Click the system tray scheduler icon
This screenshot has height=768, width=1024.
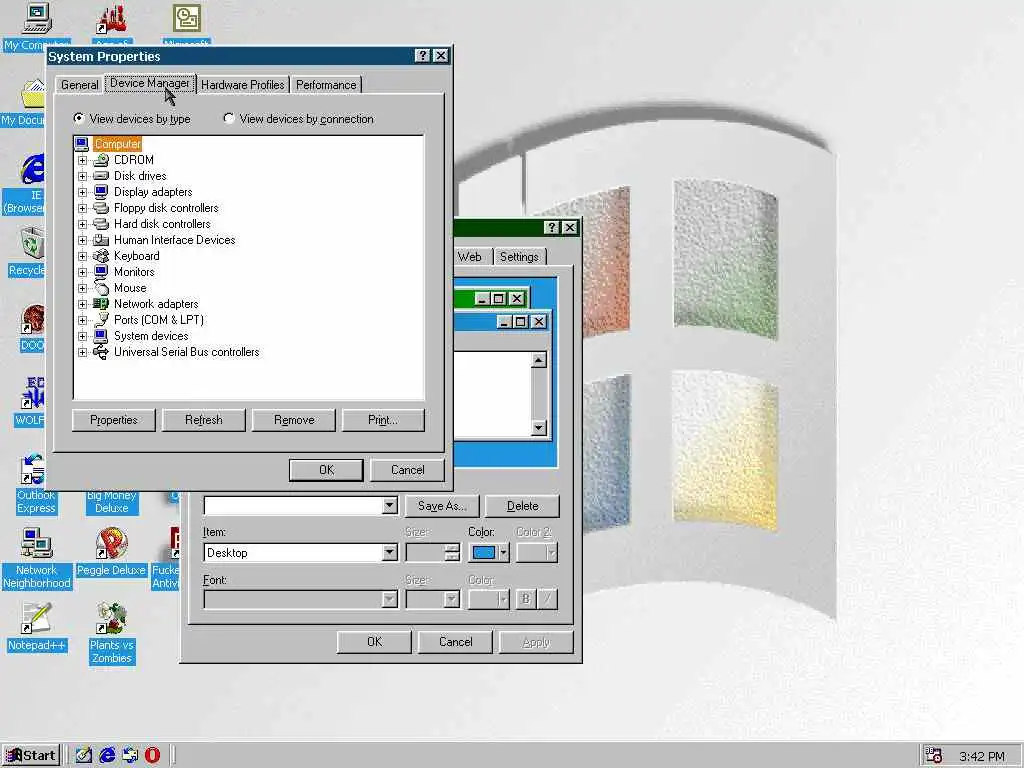pyautogui.click(x=933, y=756)
